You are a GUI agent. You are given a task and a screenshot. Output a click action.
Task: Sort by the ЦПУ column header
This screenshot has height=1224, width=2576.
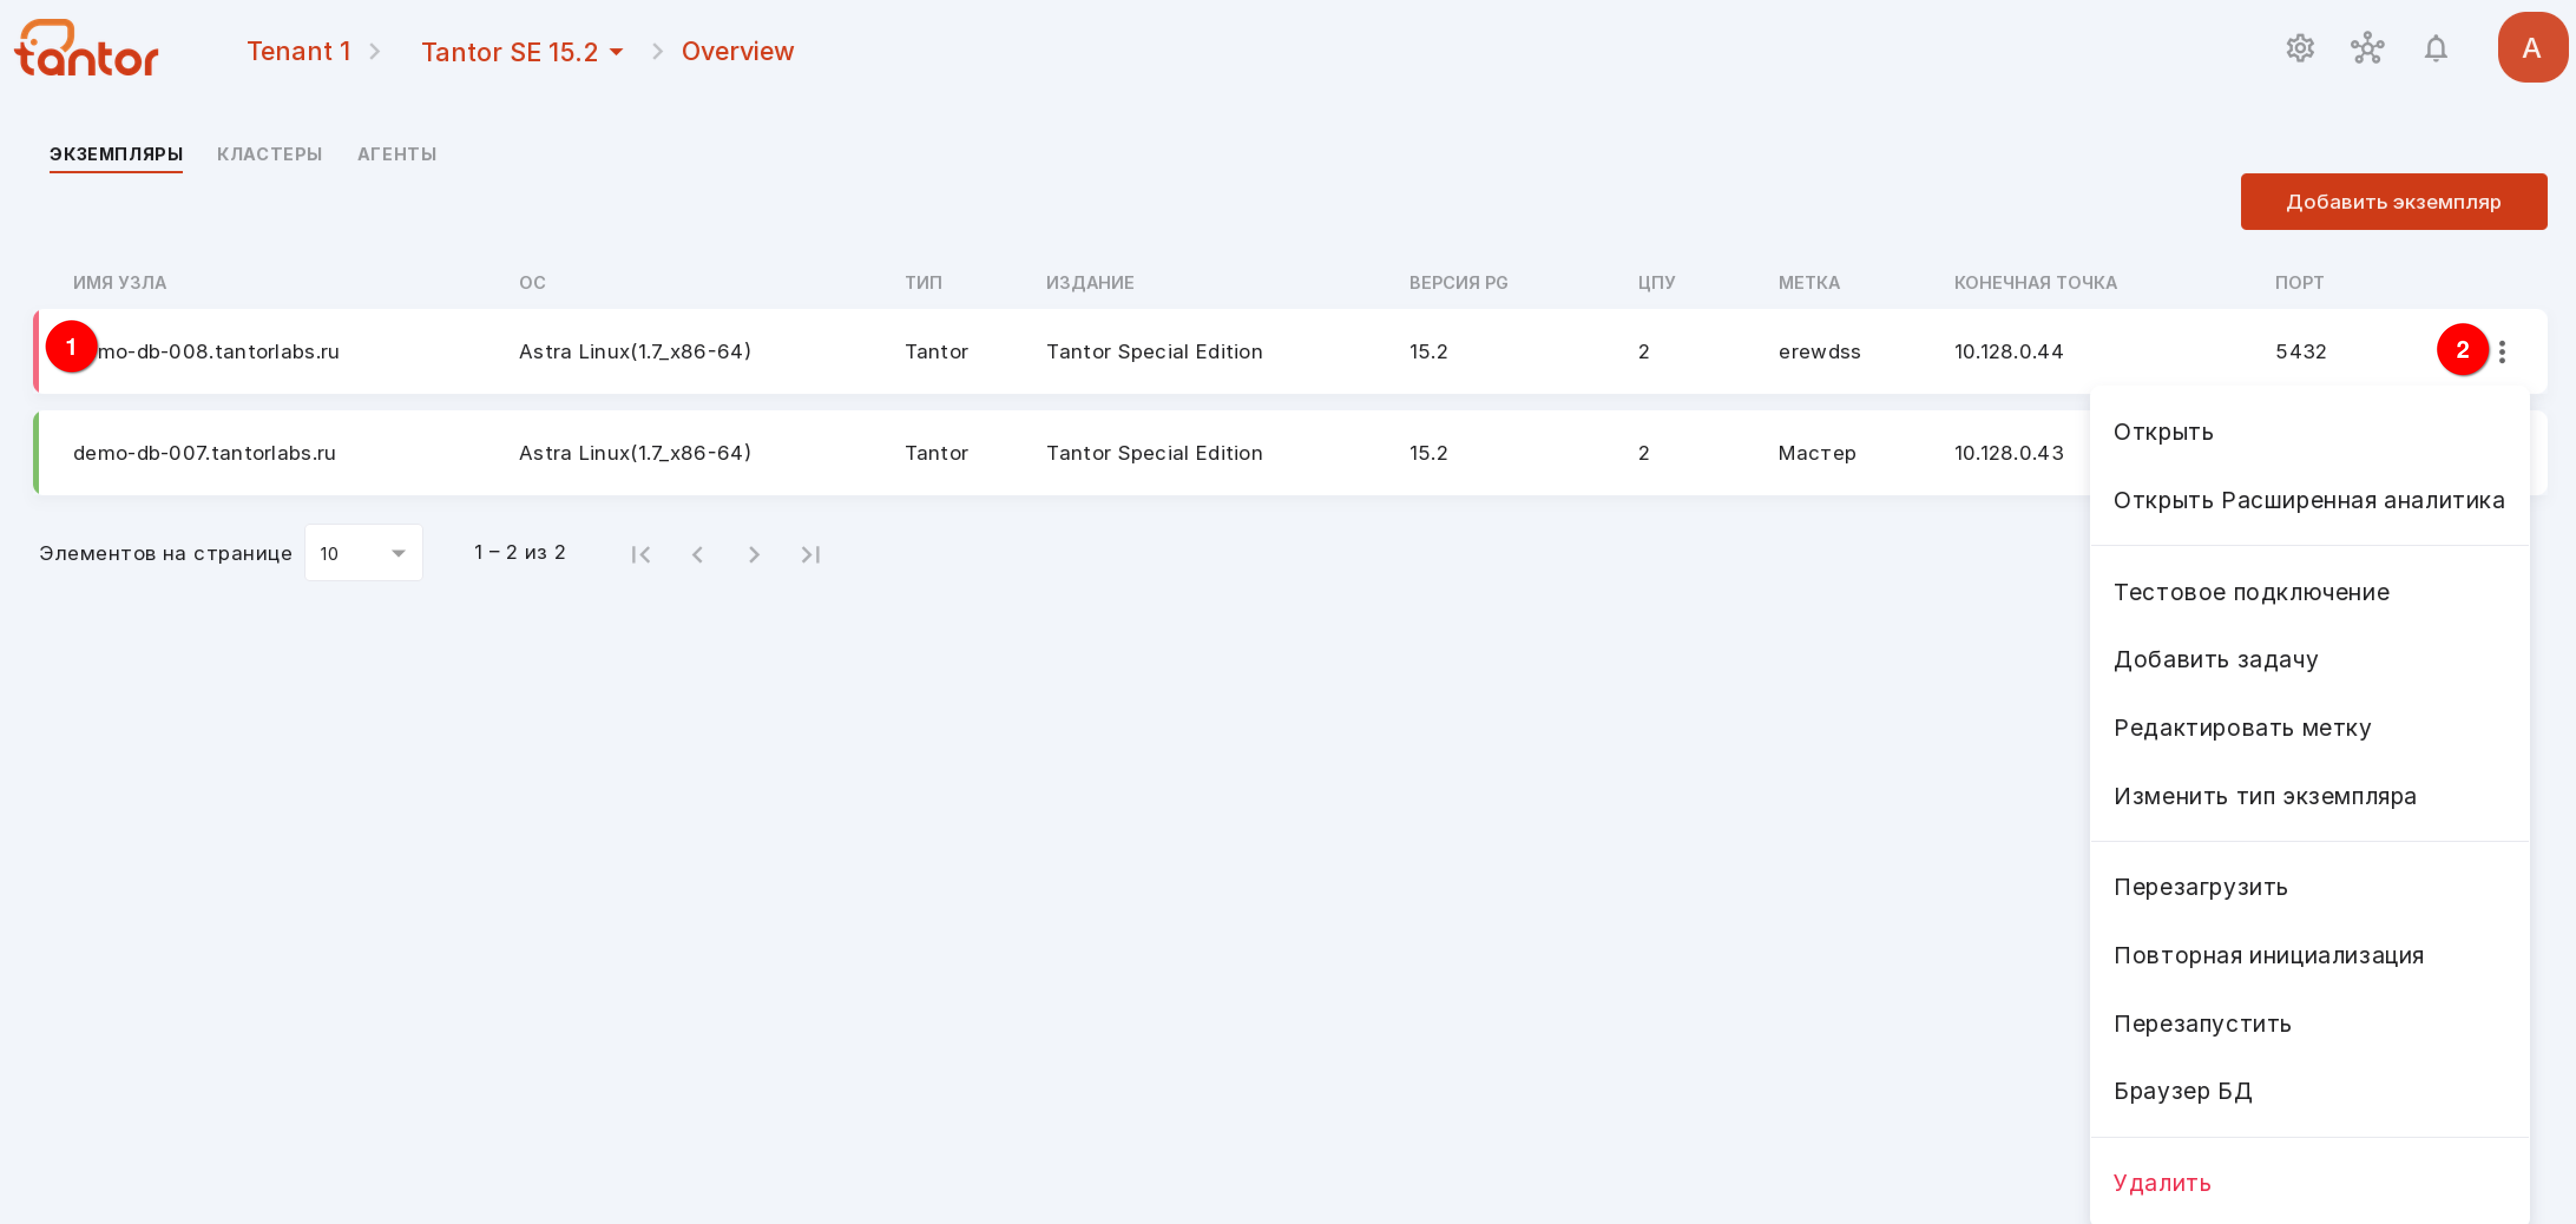click(x=1656, y=283)
